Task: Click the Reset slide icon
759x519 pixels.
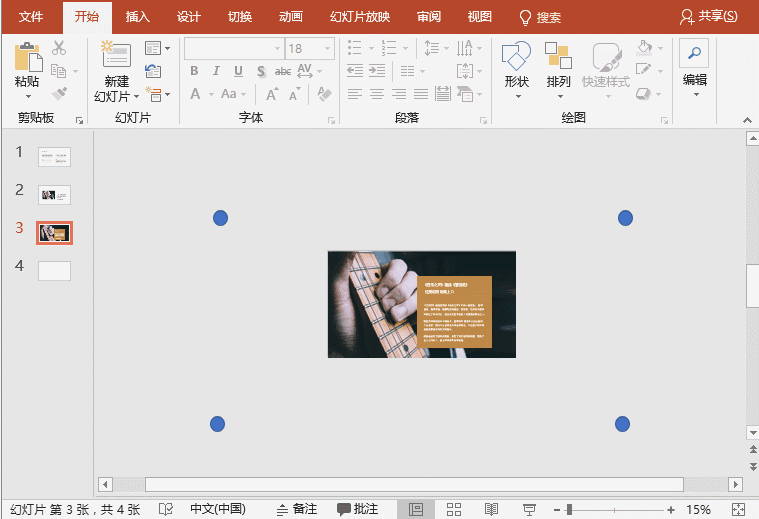Action: (x=153, y=70)
